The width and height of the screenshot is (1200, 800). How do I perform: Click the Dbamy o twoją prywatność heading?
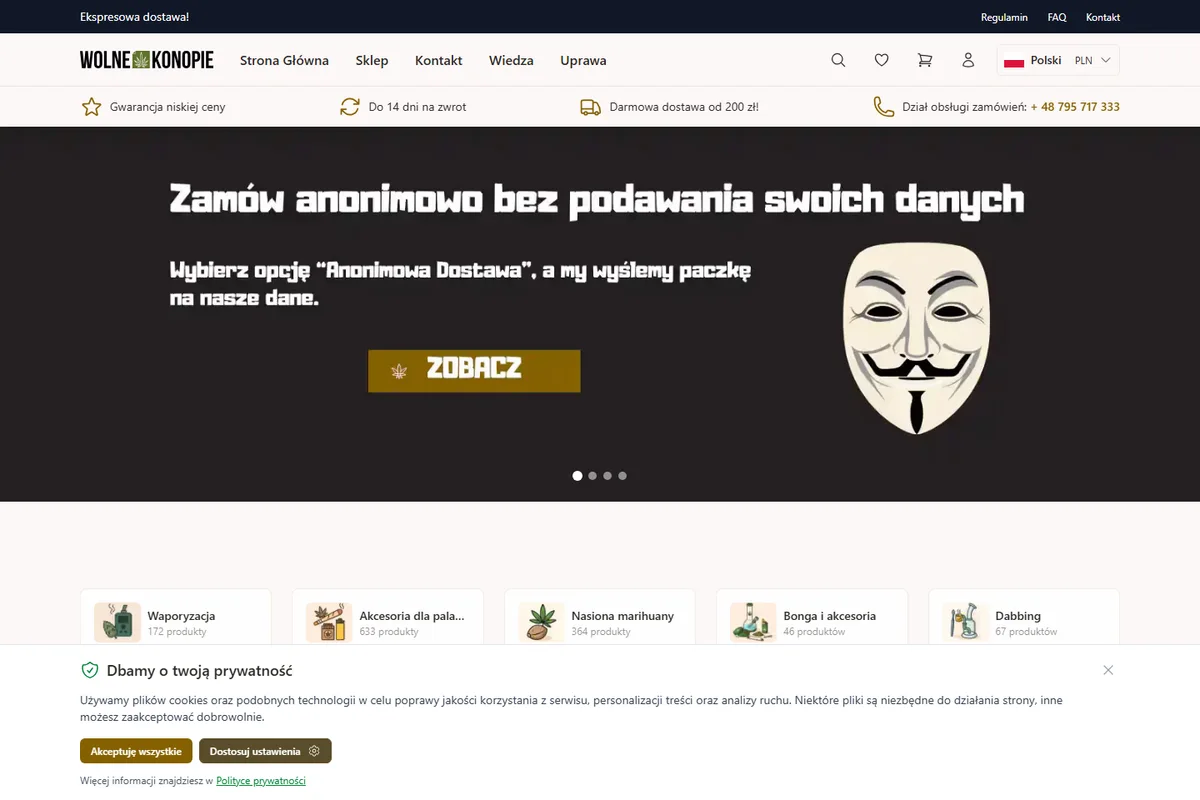click(200, 671)
